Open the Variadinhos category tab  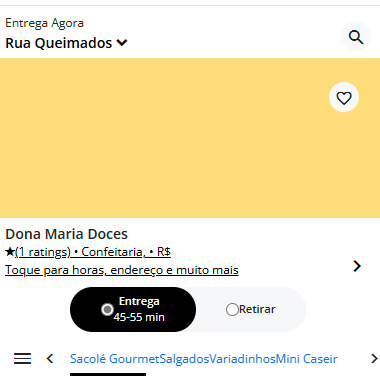[x=242, y=359]
